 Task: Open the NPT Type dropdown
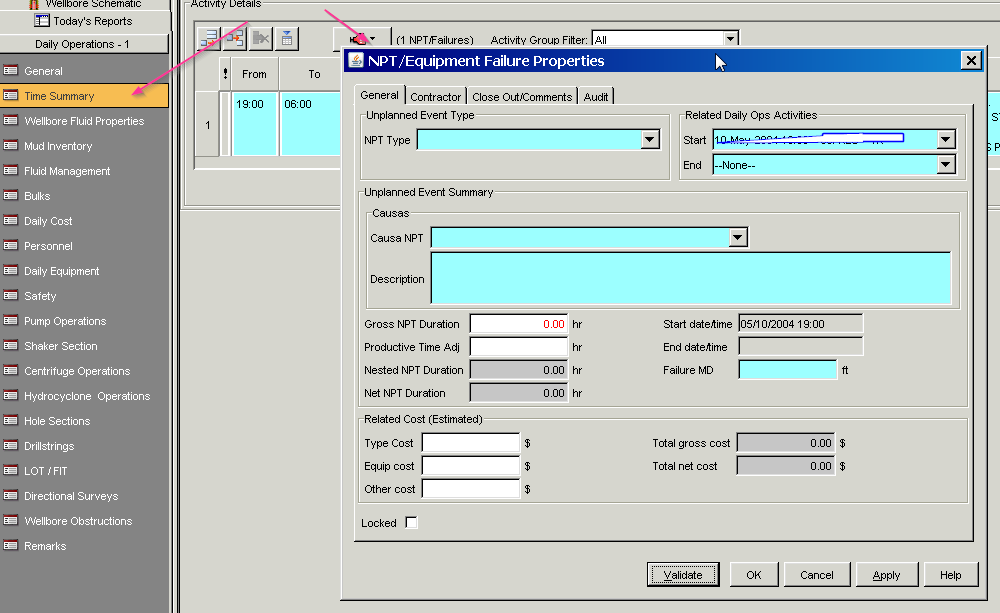[x=651, y=139]
